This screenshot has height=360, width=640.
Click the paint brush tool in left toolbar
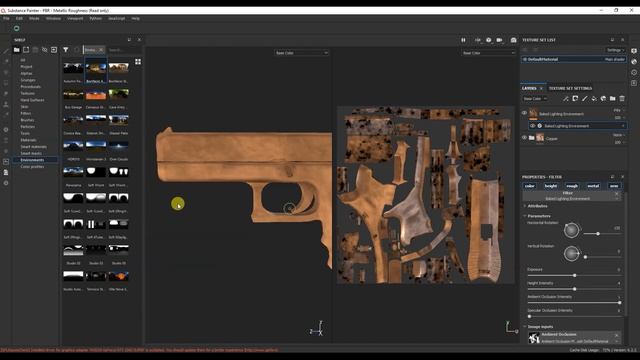[x=6, y=51]
